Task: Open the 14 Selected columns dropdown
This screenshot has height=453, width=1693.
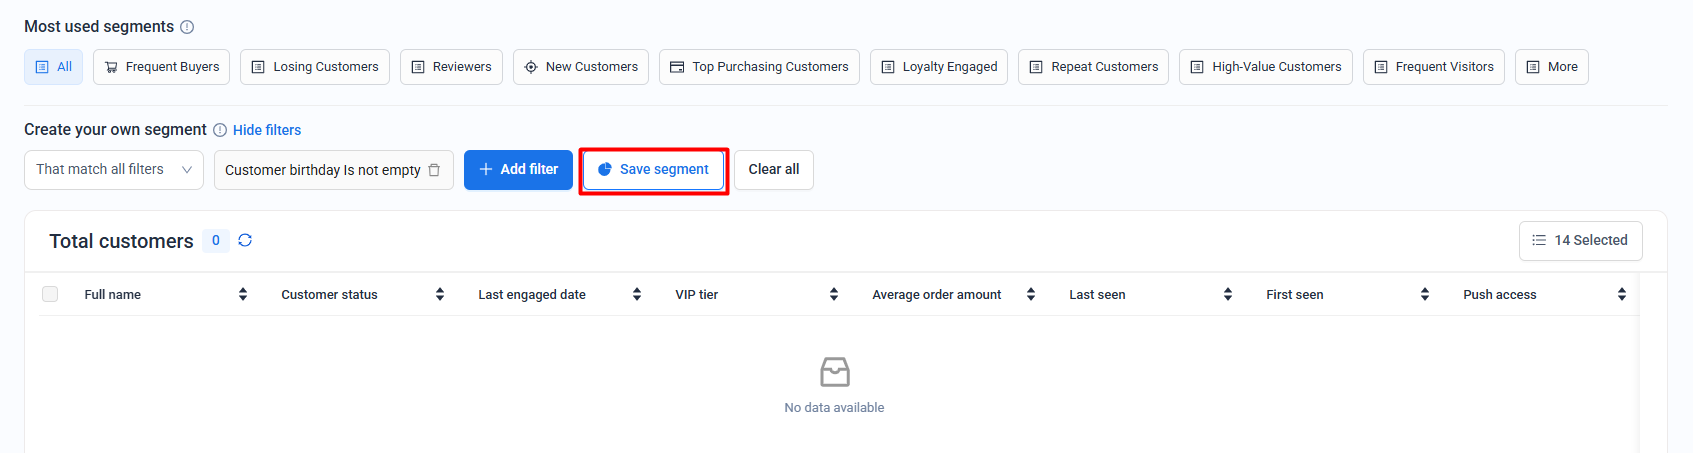Action: (1580, 241)
